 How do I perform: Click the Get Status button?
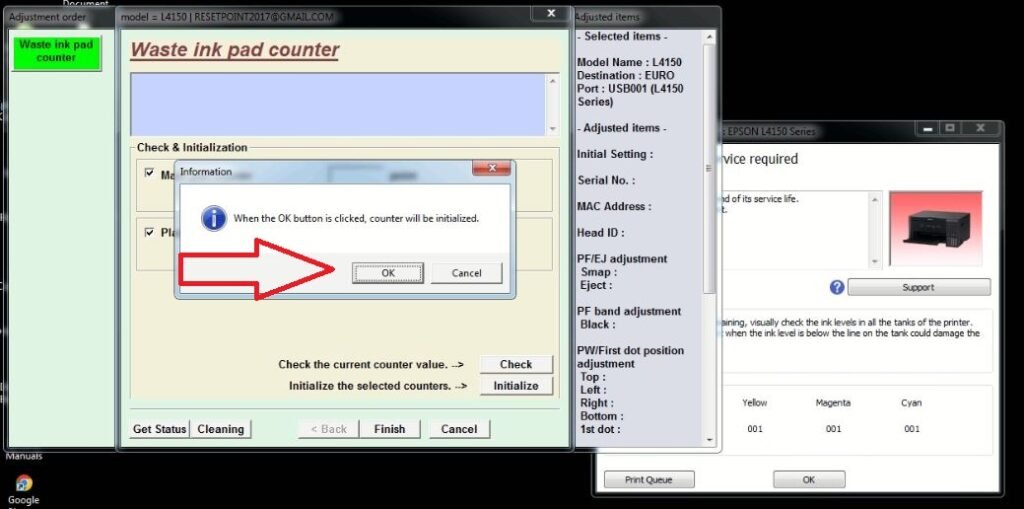pos(161,429)
